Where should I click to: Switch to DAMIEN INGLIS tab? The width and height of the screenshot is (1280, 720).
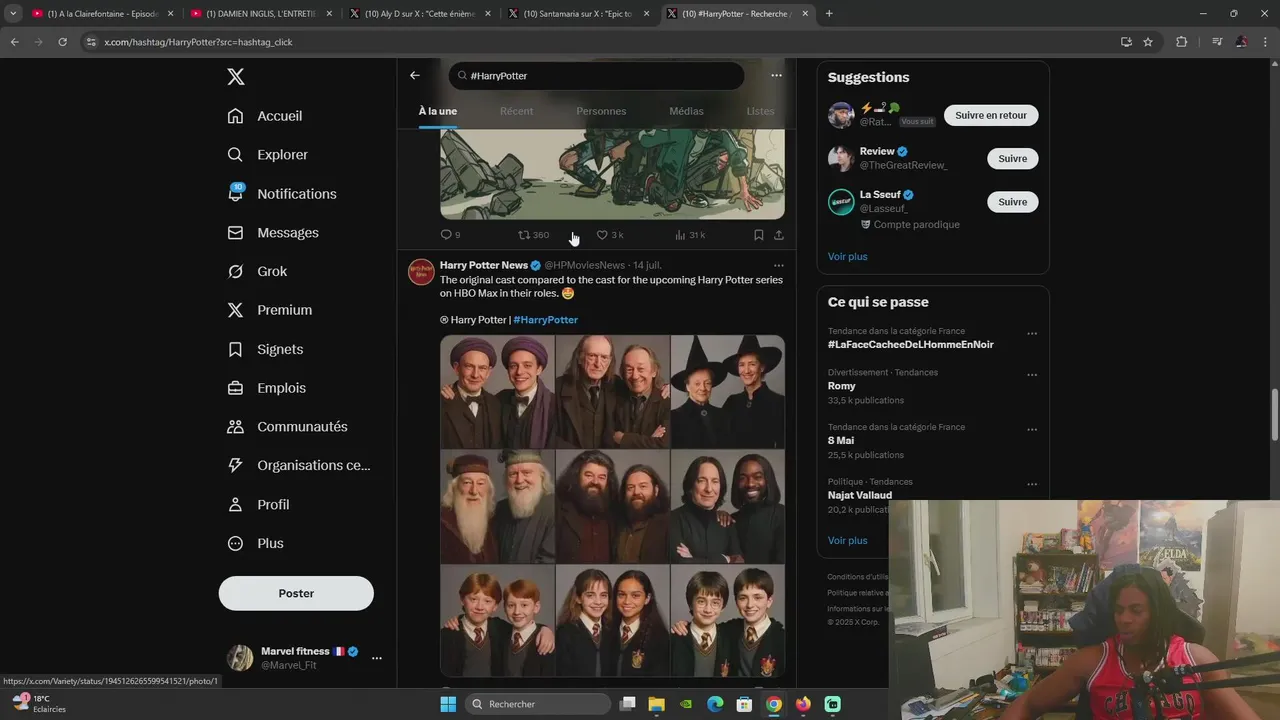tap(260, 14)
